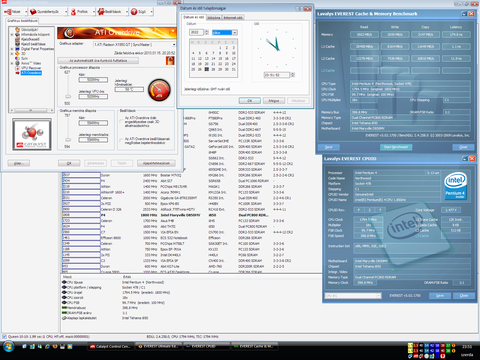Expand the Avivo Video tree node

point(12,63)
